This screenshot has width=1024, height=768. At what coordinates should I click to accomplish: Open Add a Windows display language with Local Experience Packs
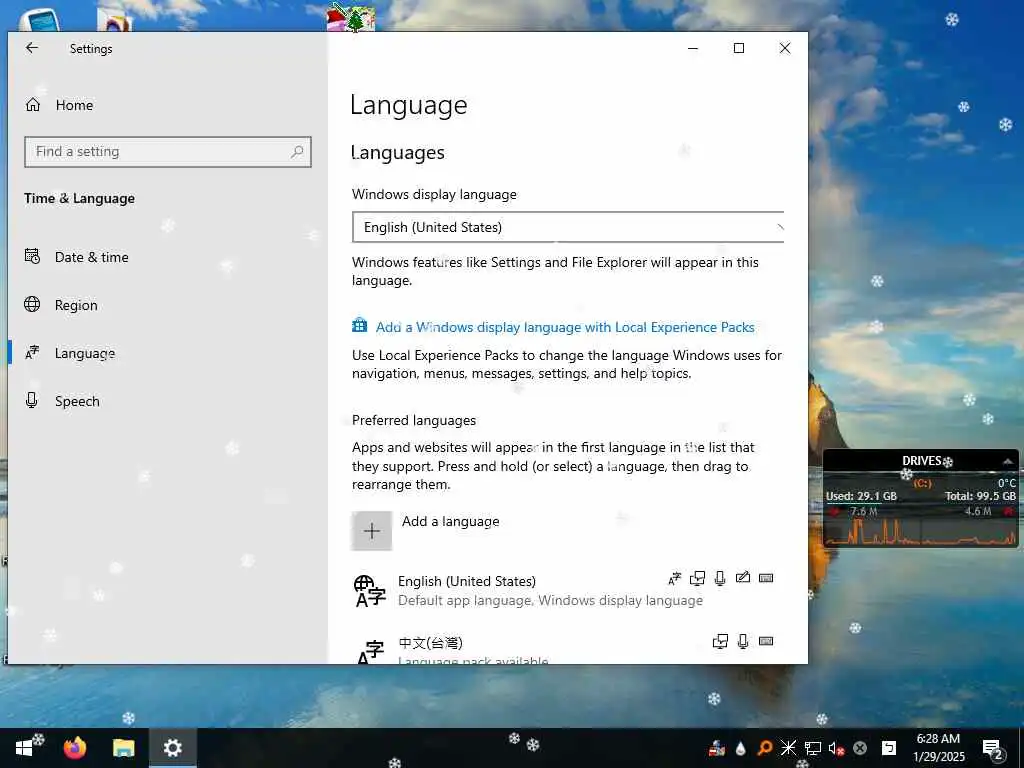[565, 327]
